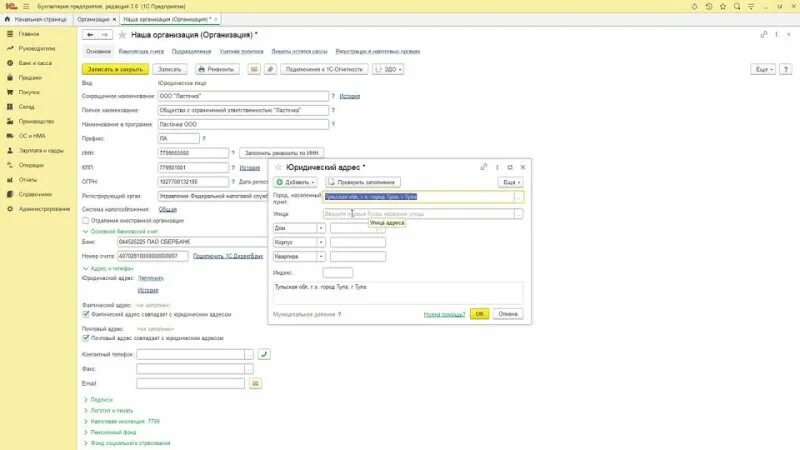Click the Записать button
Image resolution: width=800 pixels, height=450 pixels.
pyautogui.click(x=169, y=69)
